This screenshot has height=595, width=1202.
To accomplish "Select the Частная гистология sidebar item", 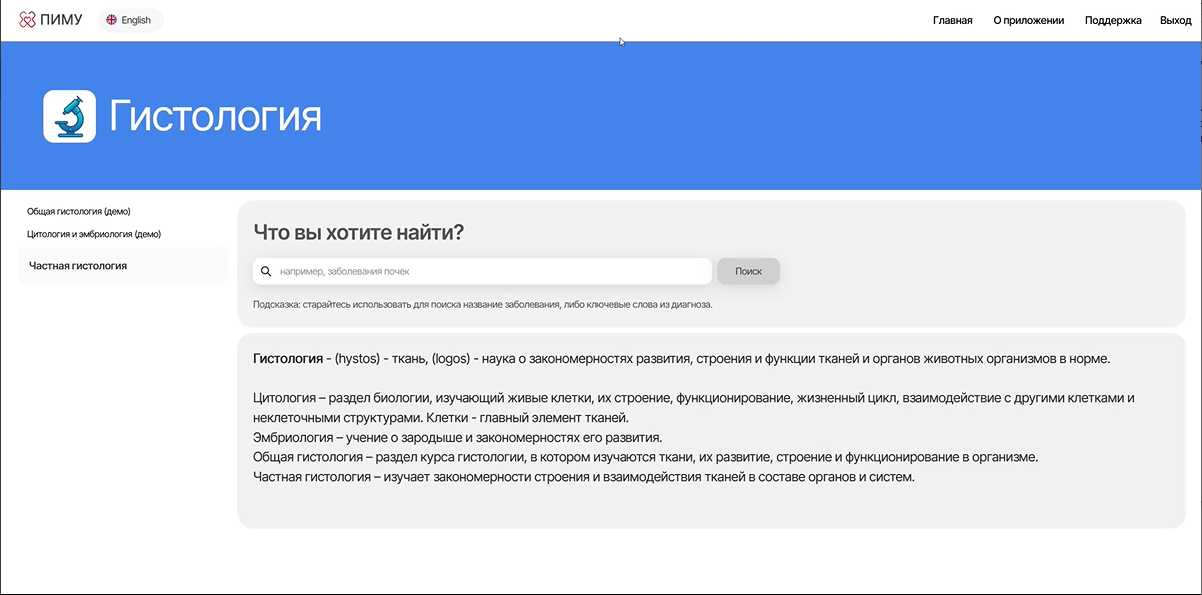I will point(78,266).
